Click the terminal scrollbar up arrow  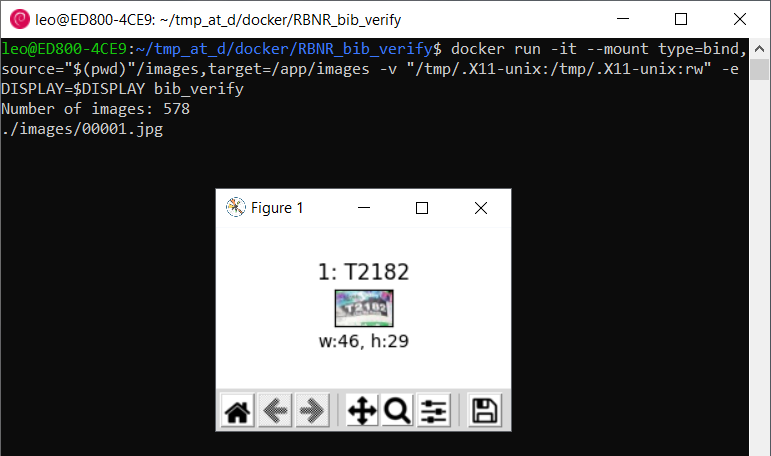pos(760,49)
